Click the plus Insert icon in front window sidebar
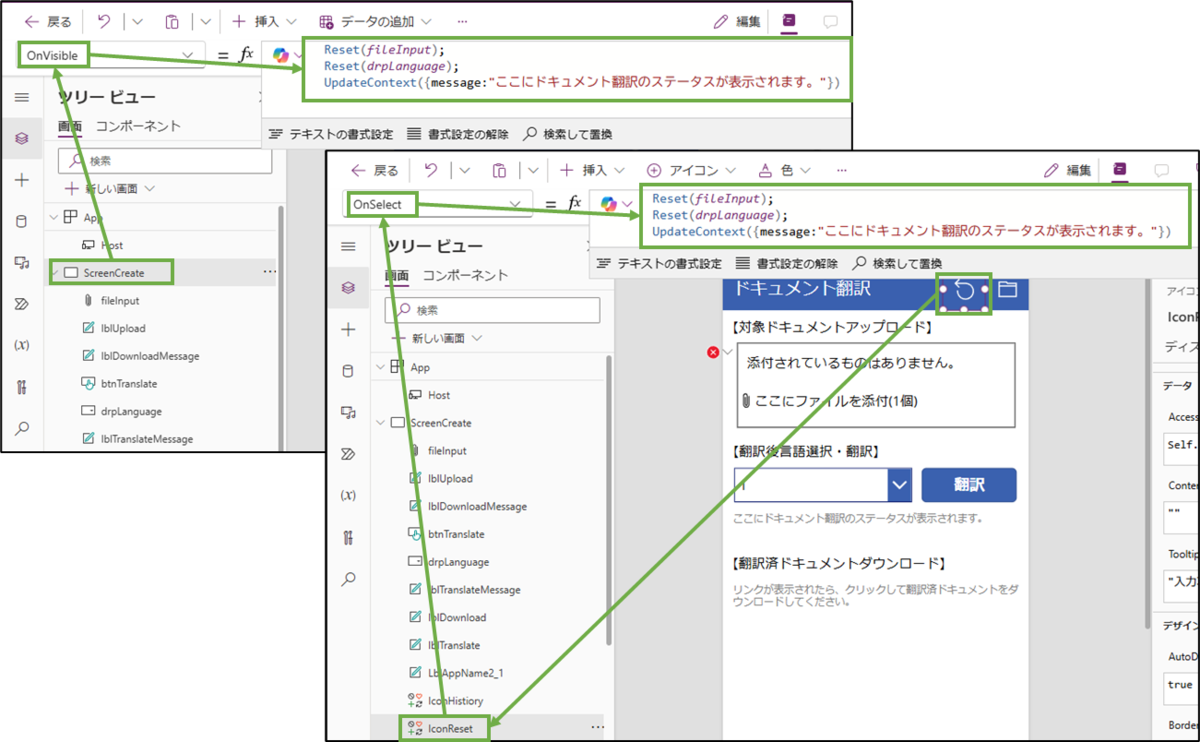Image resolution: width=1200 pixels, height=742 pixels. (348, 329)
